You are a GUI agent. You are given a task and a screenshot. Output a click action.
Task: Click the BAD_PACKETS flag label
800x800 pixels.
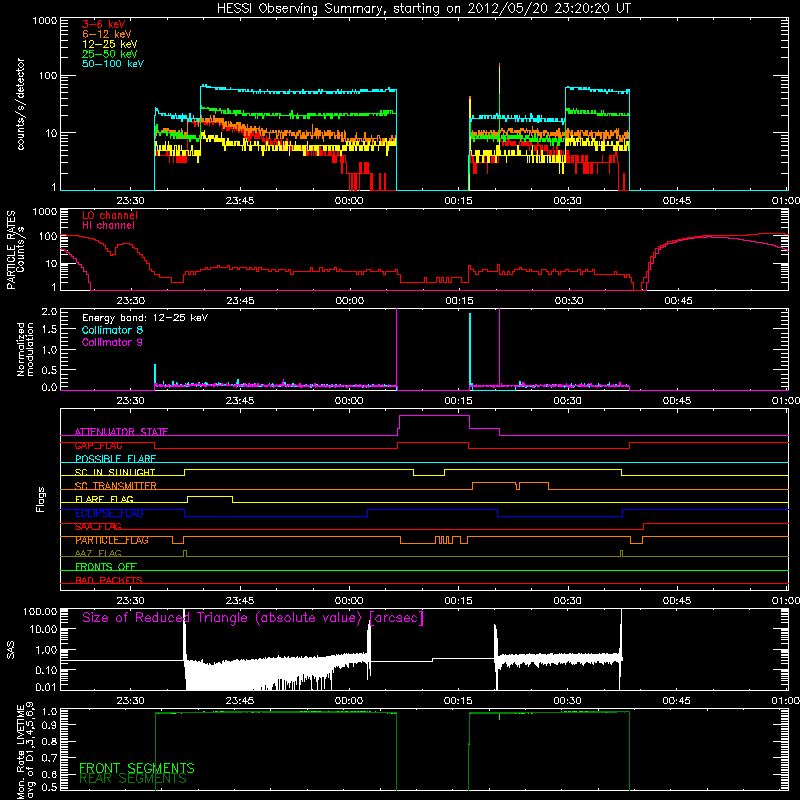click(x=109, y=580)
